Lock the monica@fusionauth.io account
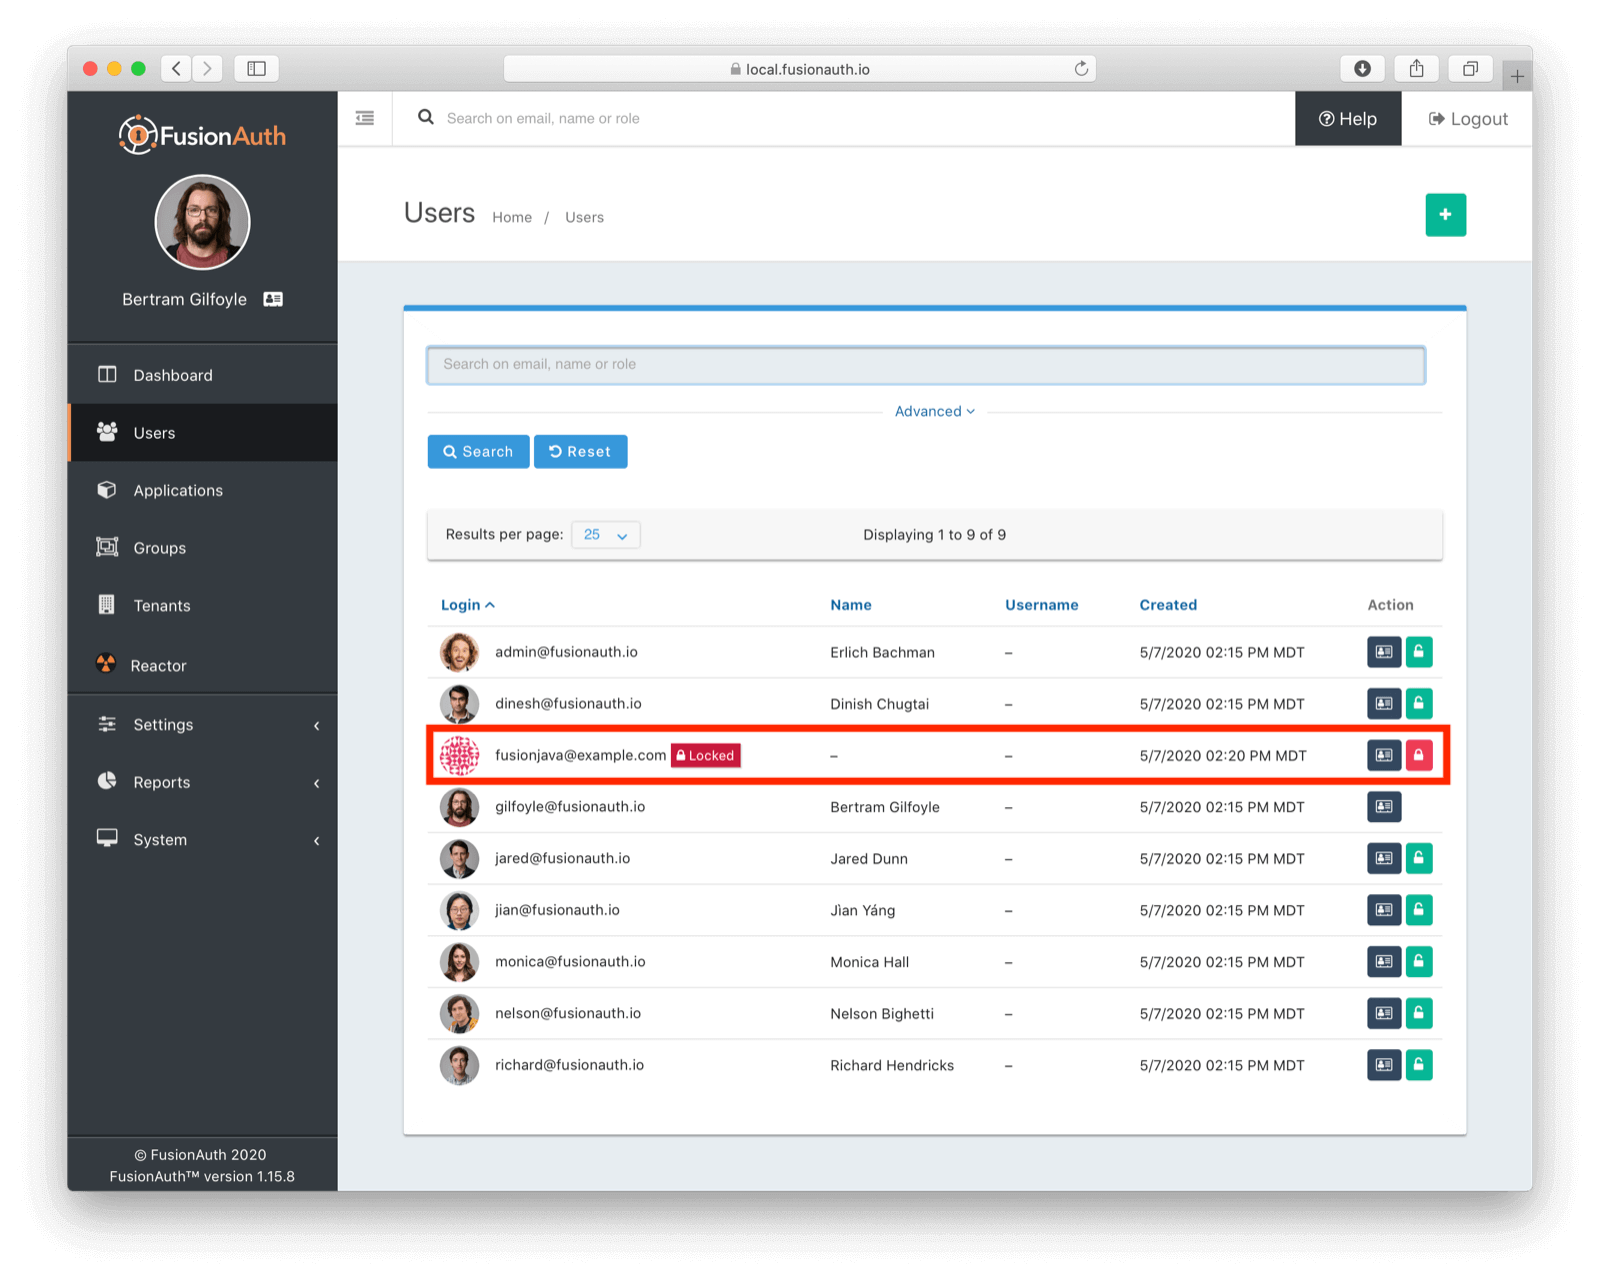Screen dimensions: 1600x1280 (1419, 962)
